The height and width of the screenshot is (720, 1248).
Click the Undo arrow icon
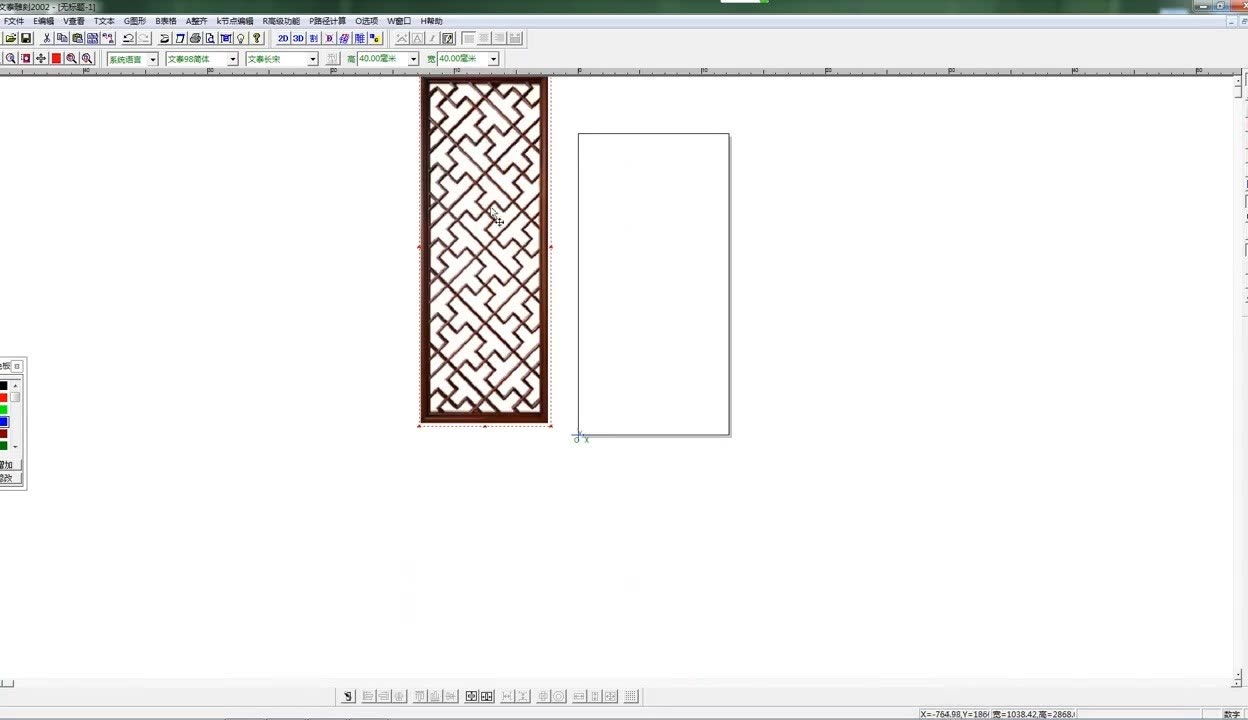(128, 38)
